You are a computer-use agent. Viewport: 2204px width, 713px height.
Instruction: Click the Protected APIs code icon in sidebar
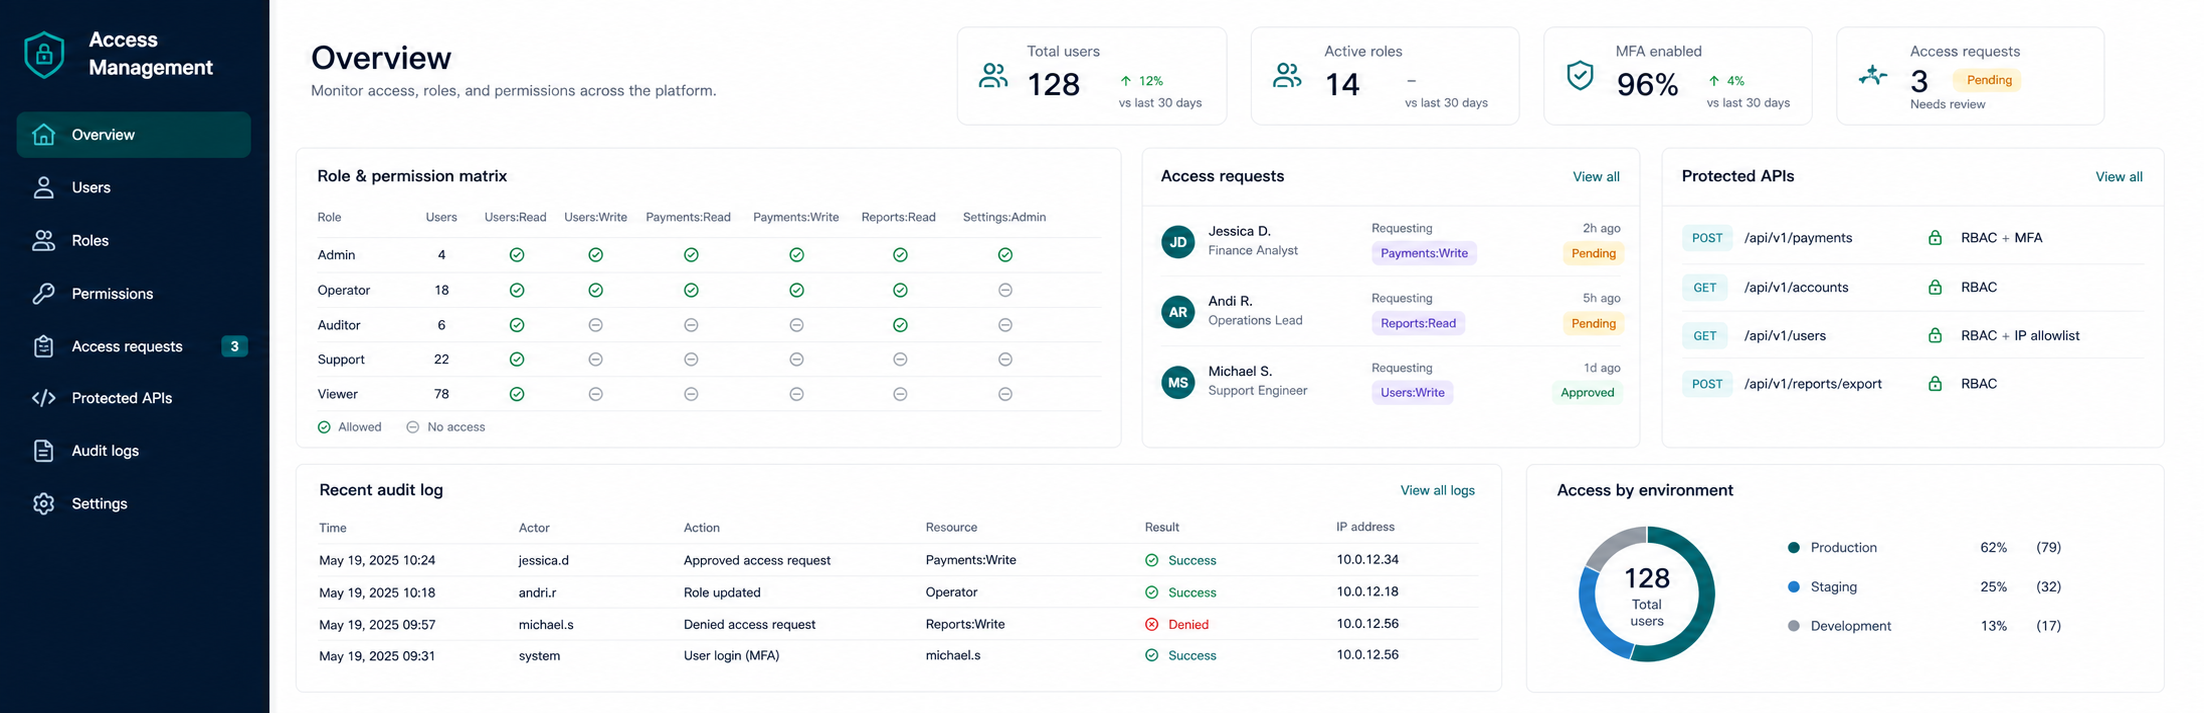[x=43, y=398]
